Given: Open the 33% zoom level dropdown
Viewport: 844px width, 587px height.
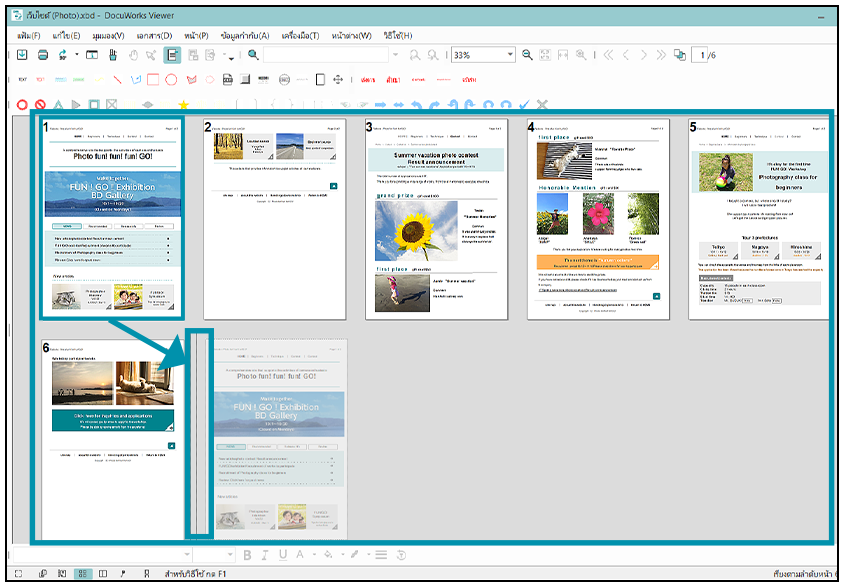Looking at the screenshot, I should click(510, 55).
